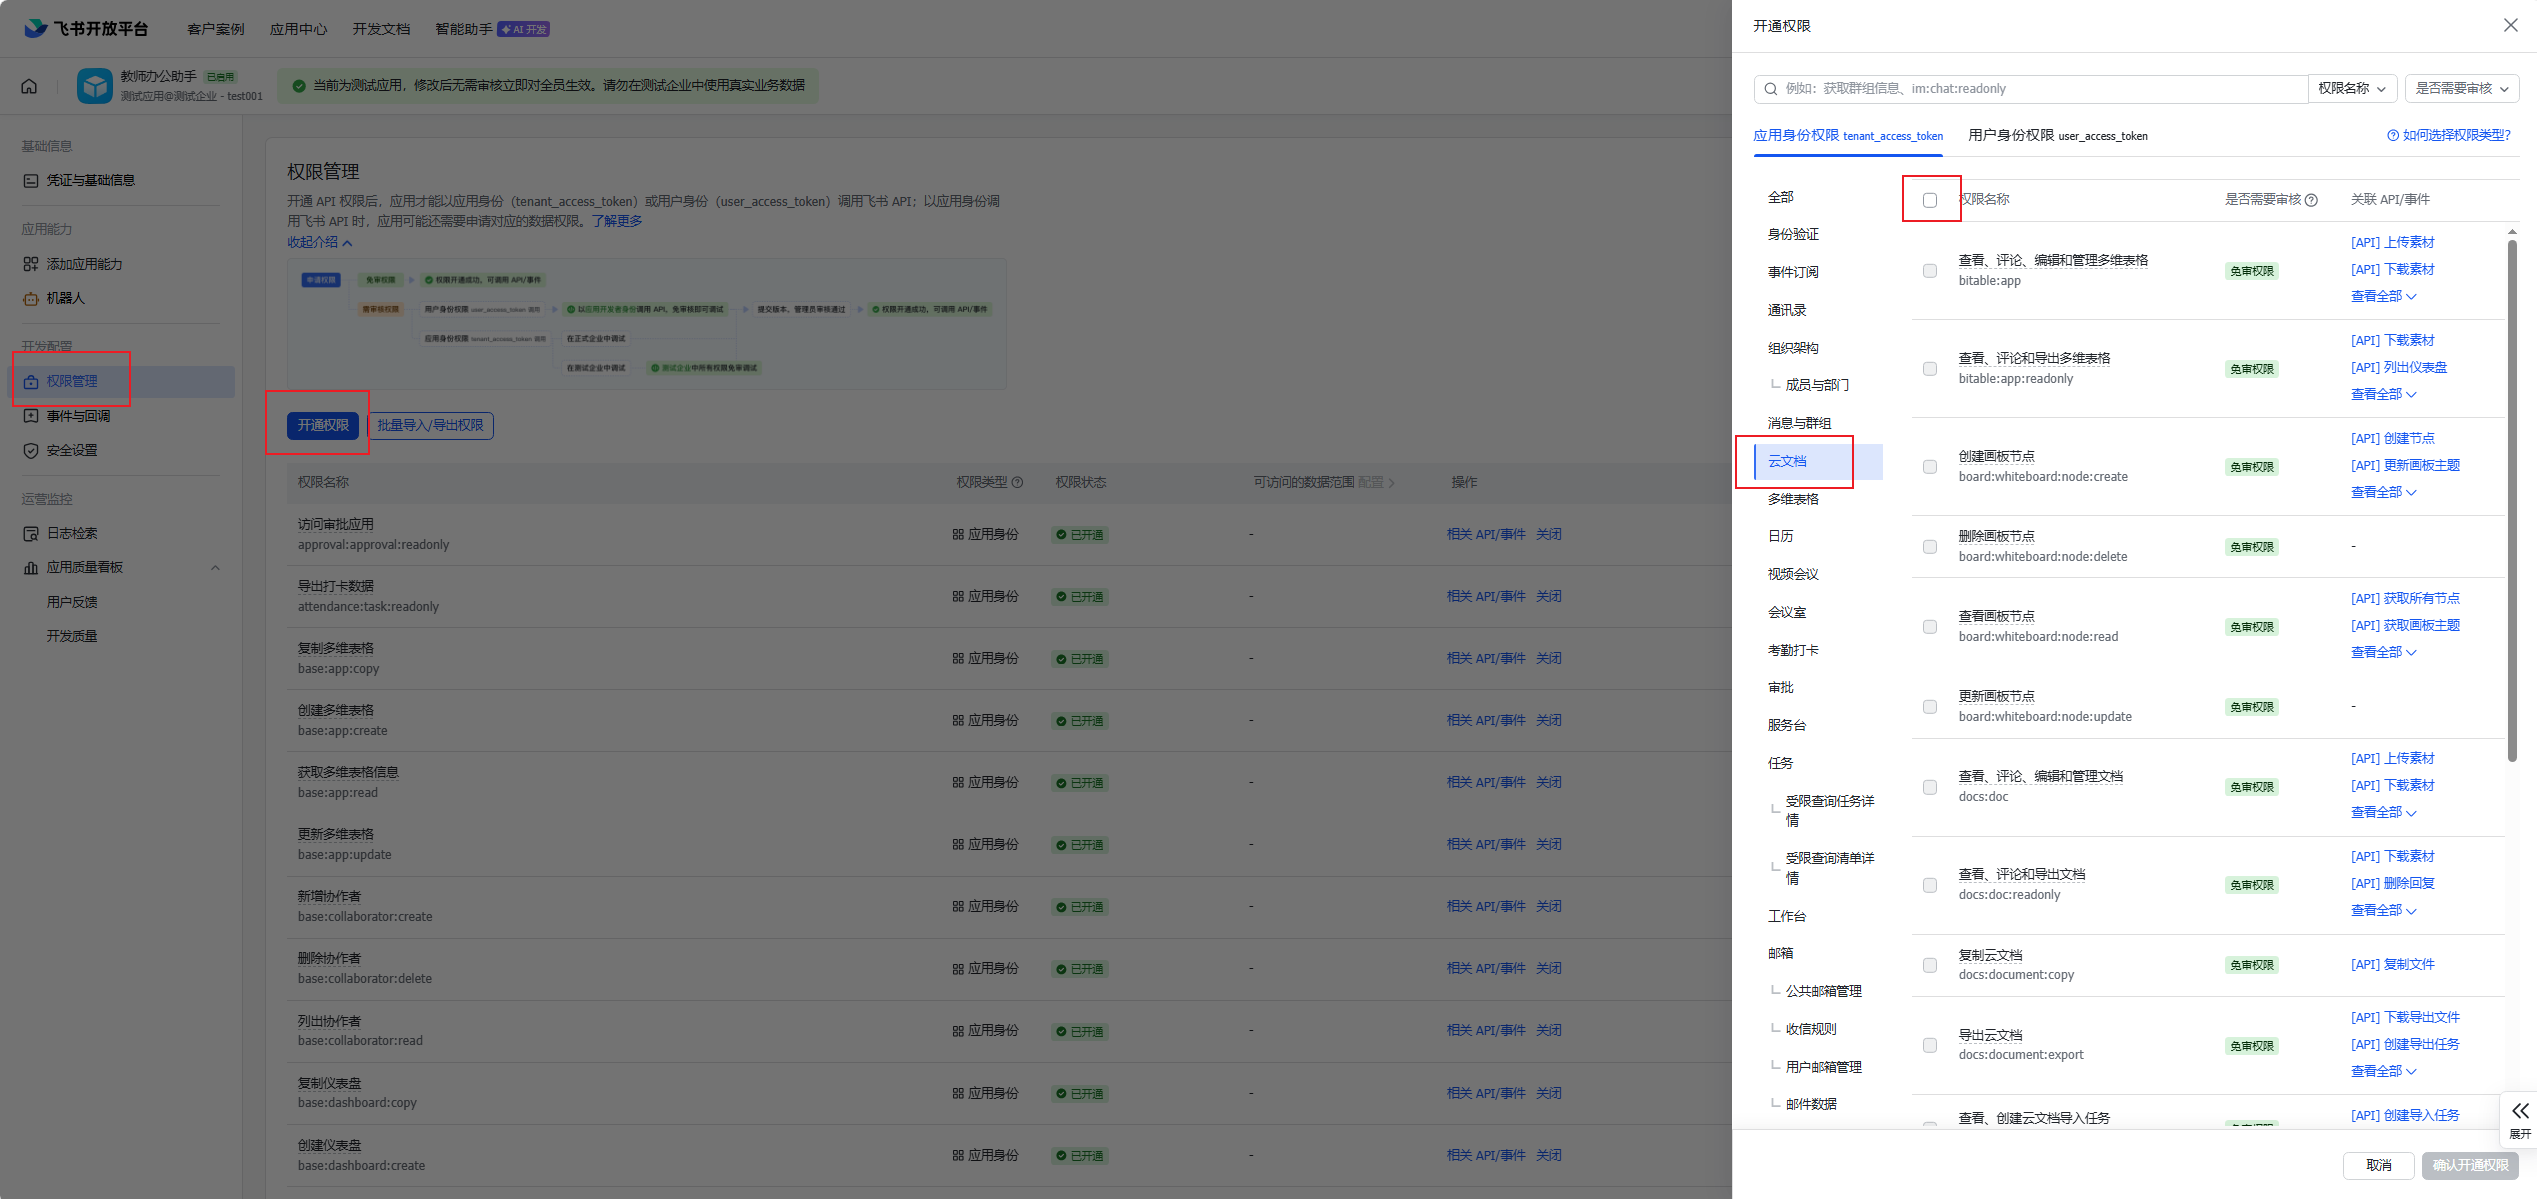Click the 机器人 robot icon
Image resolution: width=2537 pixels, height=1199 pixels.
pos(31,298)
